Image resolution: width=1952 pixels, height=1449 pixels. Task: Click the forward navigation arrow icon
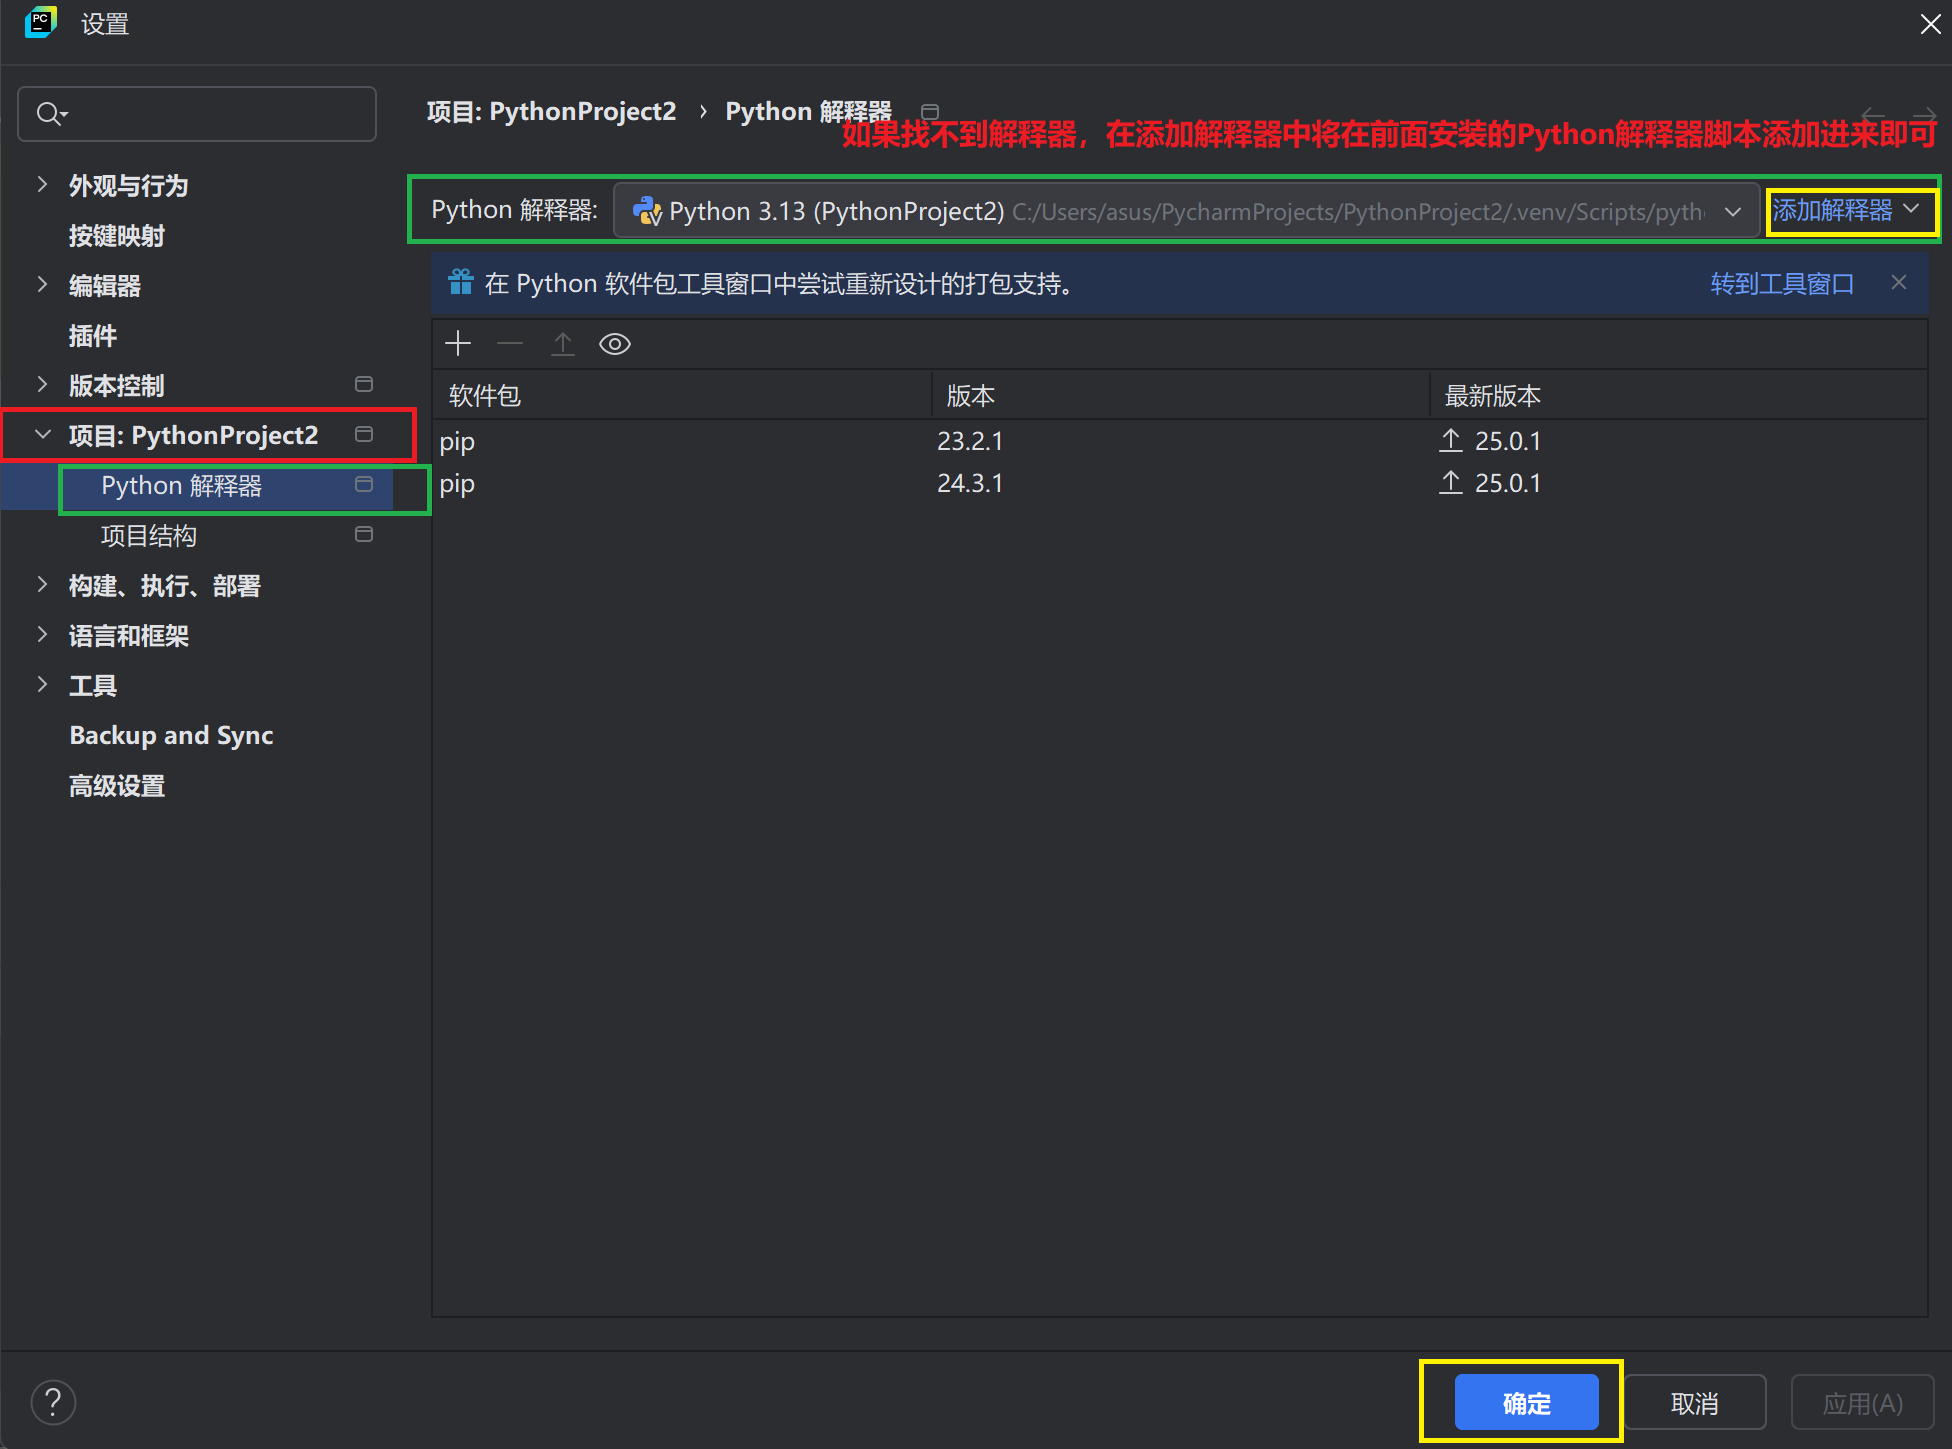click(x=1923, y=115)
